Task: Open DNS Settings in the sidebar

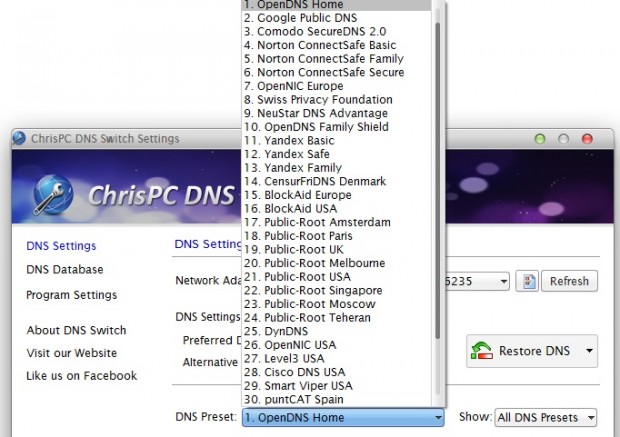Action: click(x=61, y=246)
